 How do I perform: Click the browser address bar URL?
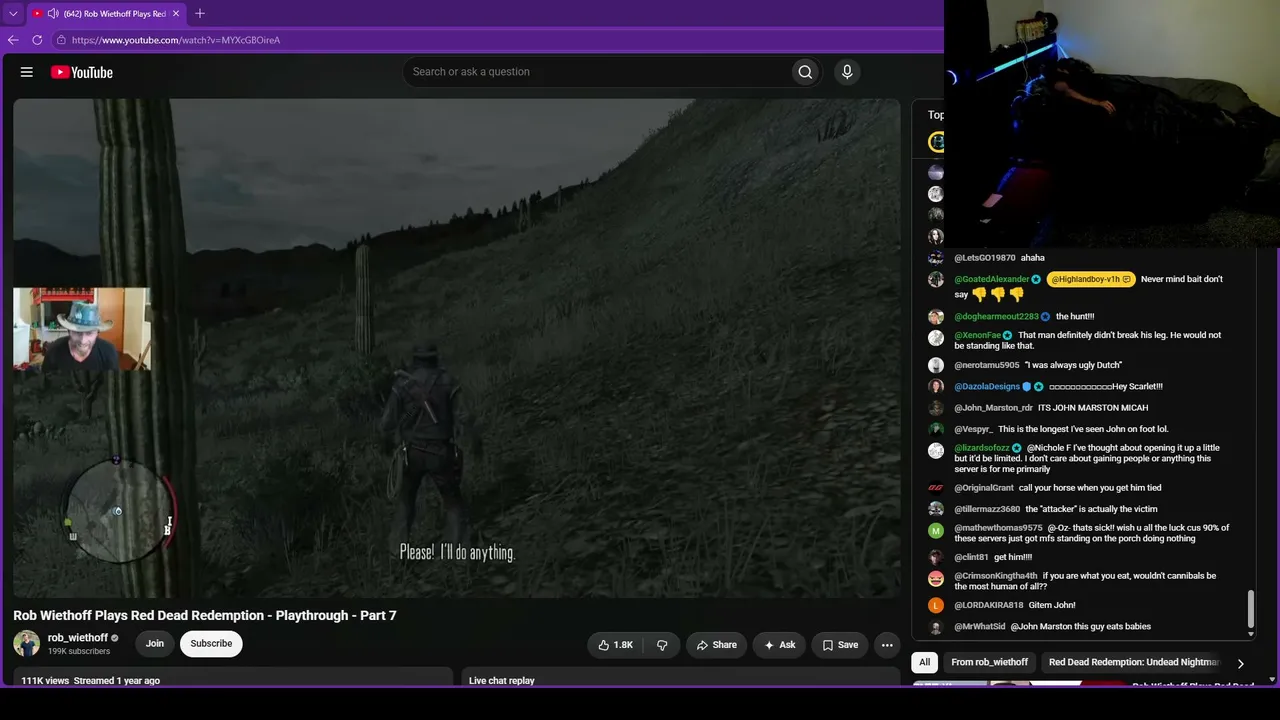point(176,40)
